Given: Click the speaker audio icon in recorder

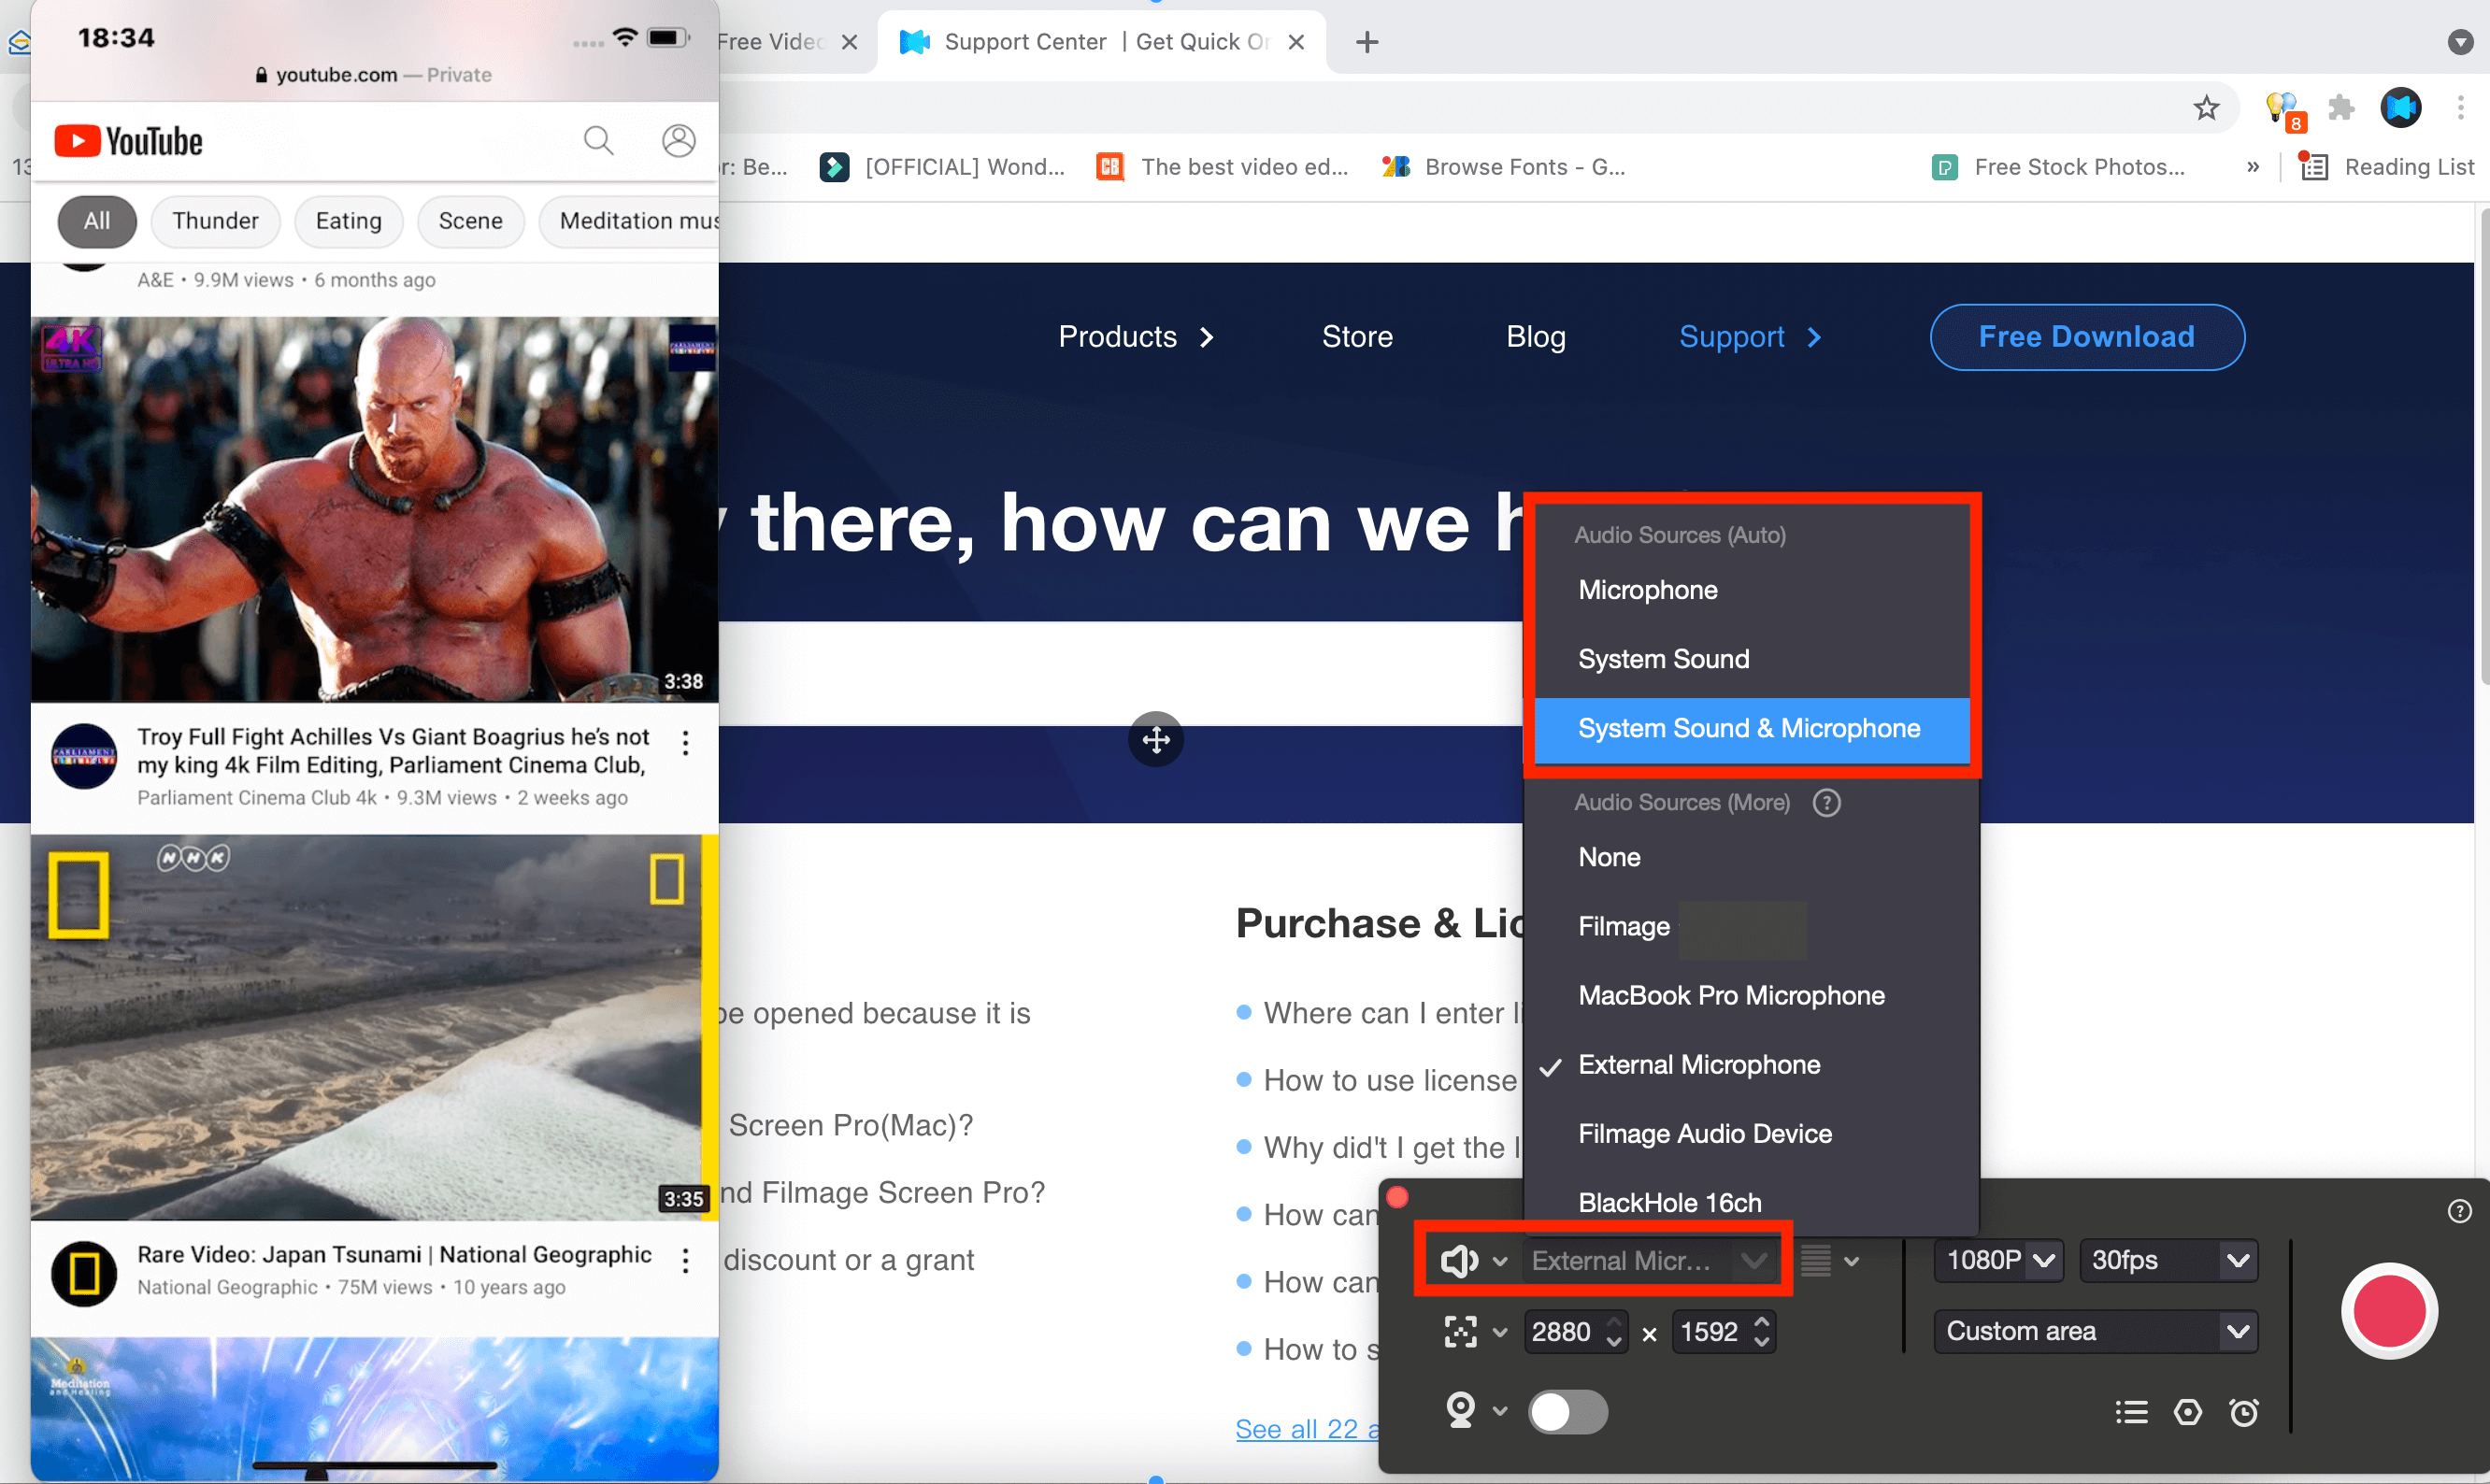Looking at the screenshot, I should click(x=1459, y=1261).
